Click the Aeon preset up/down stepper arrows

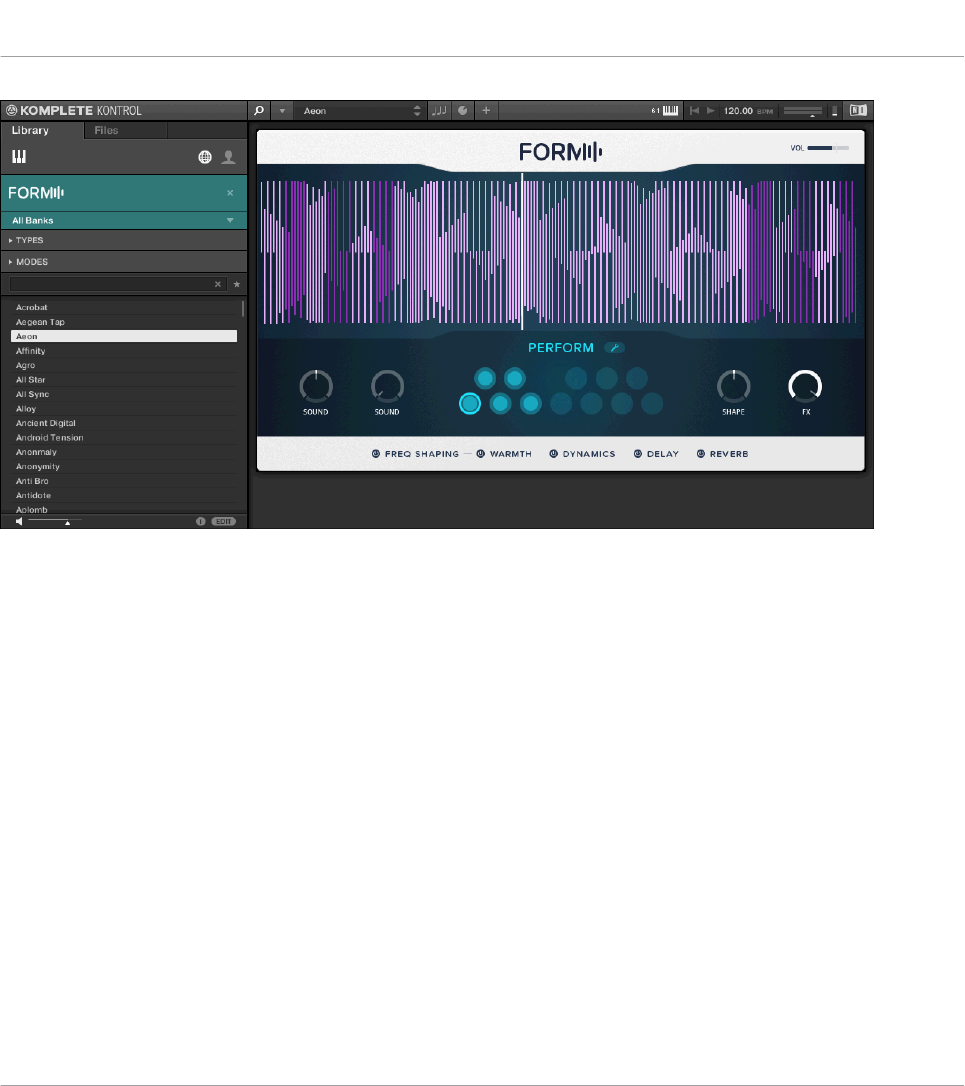coord(417,111)
